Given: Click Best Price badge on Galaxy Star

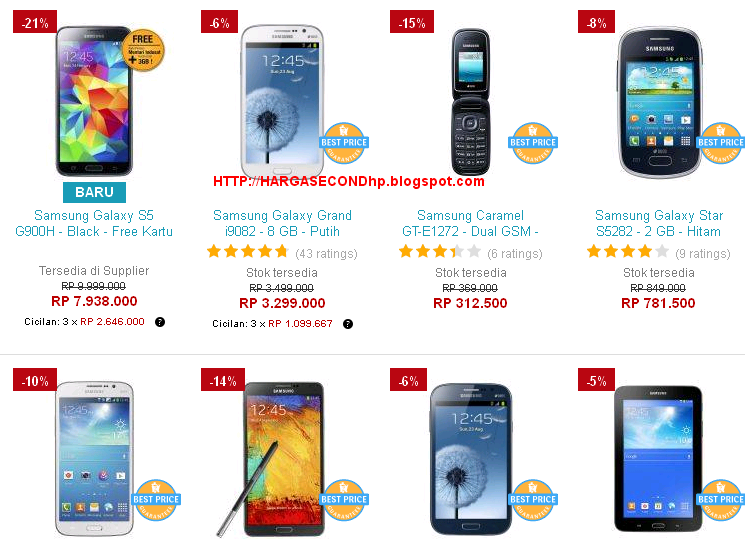Looking at the screenshot, I should (x=721, y=143).
